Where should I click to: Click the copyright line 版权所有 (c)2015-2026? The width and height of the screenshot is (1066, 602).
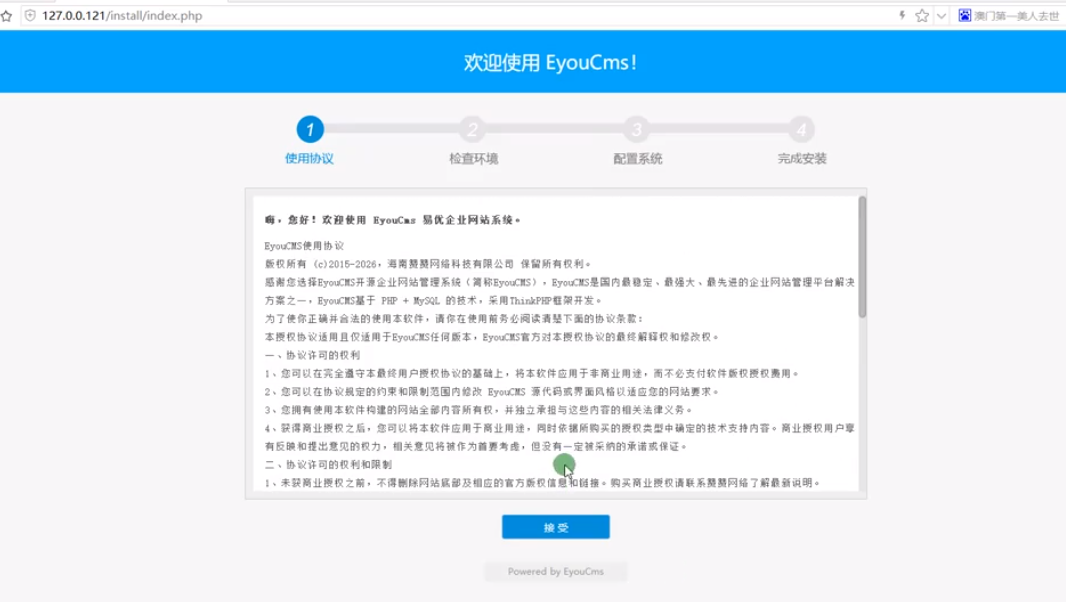point(428,264)
